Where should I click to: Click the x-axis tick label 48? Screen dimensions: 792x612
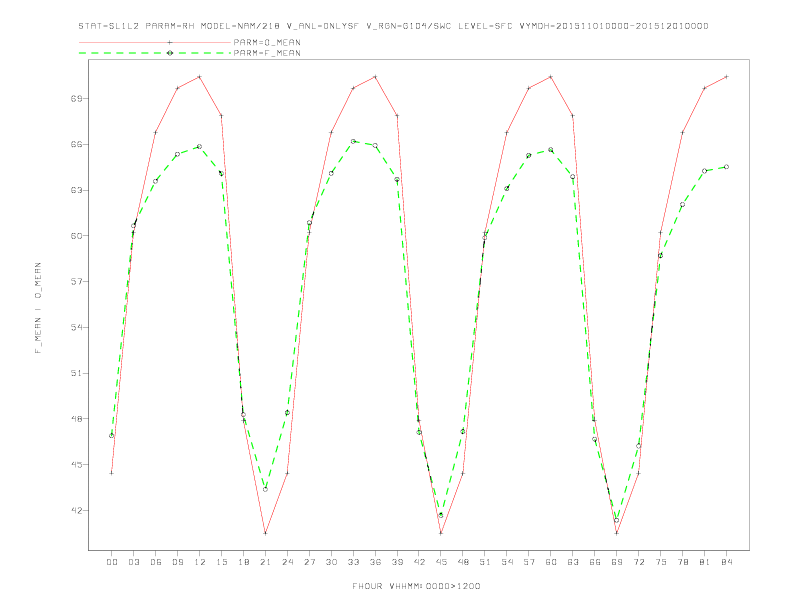point(463,562)
